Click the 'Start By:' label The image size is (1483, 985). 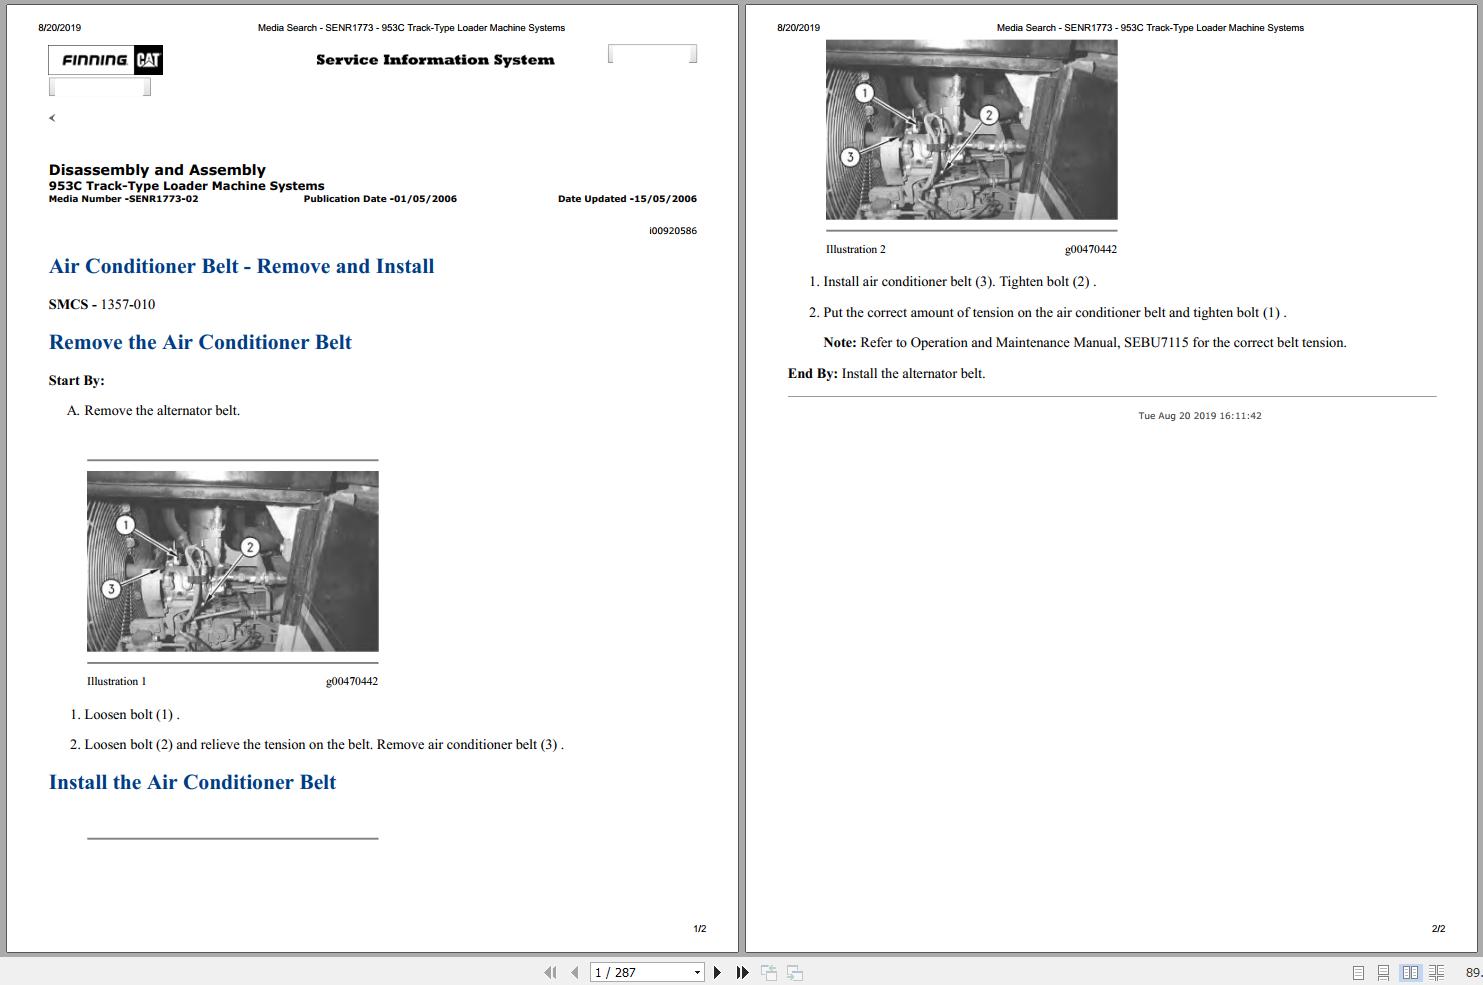(77, 381)
